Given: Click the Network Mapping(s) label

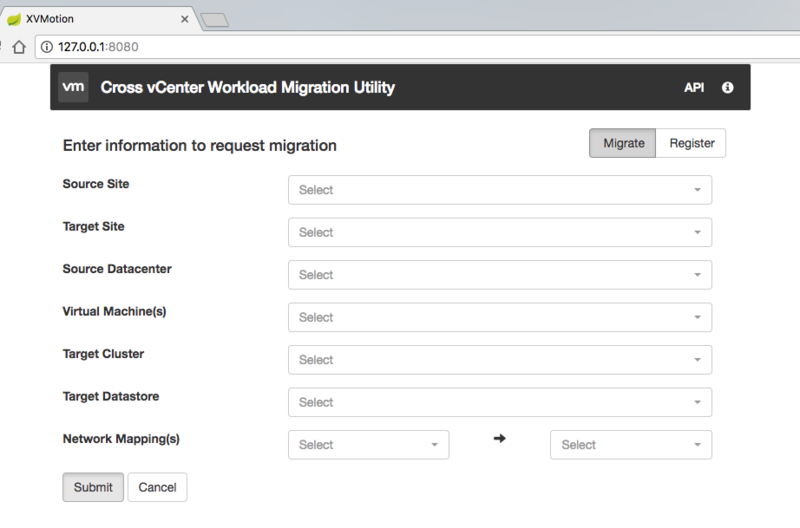Looking at the screenshot, I should 121,439.
